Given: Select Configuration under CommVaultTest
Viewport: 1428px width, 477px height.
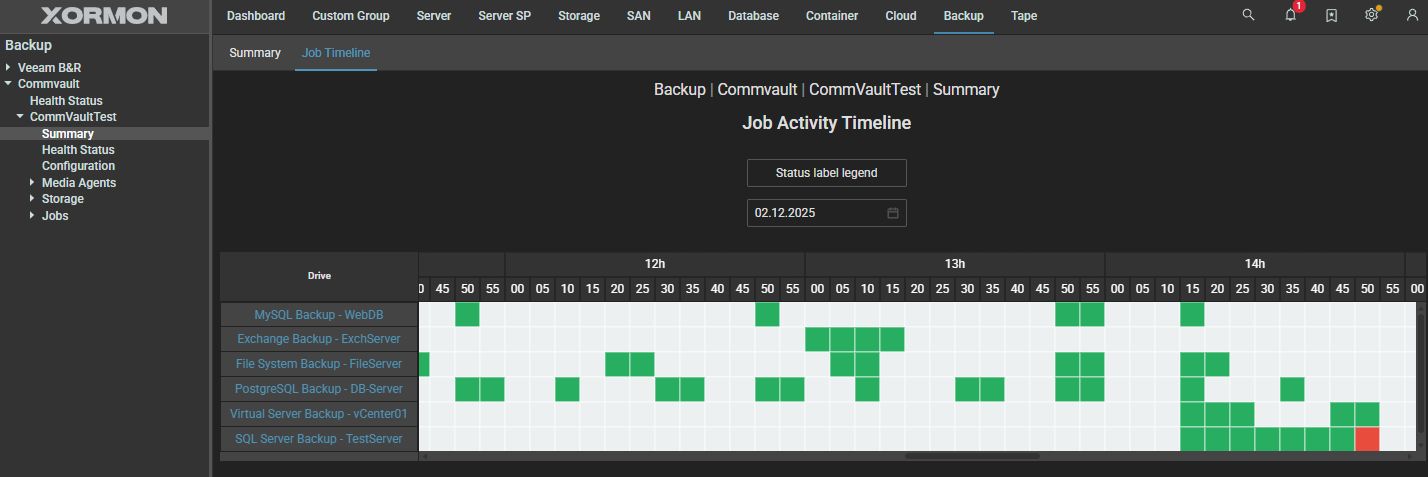Looking at the screenshot, I should 78,166.
